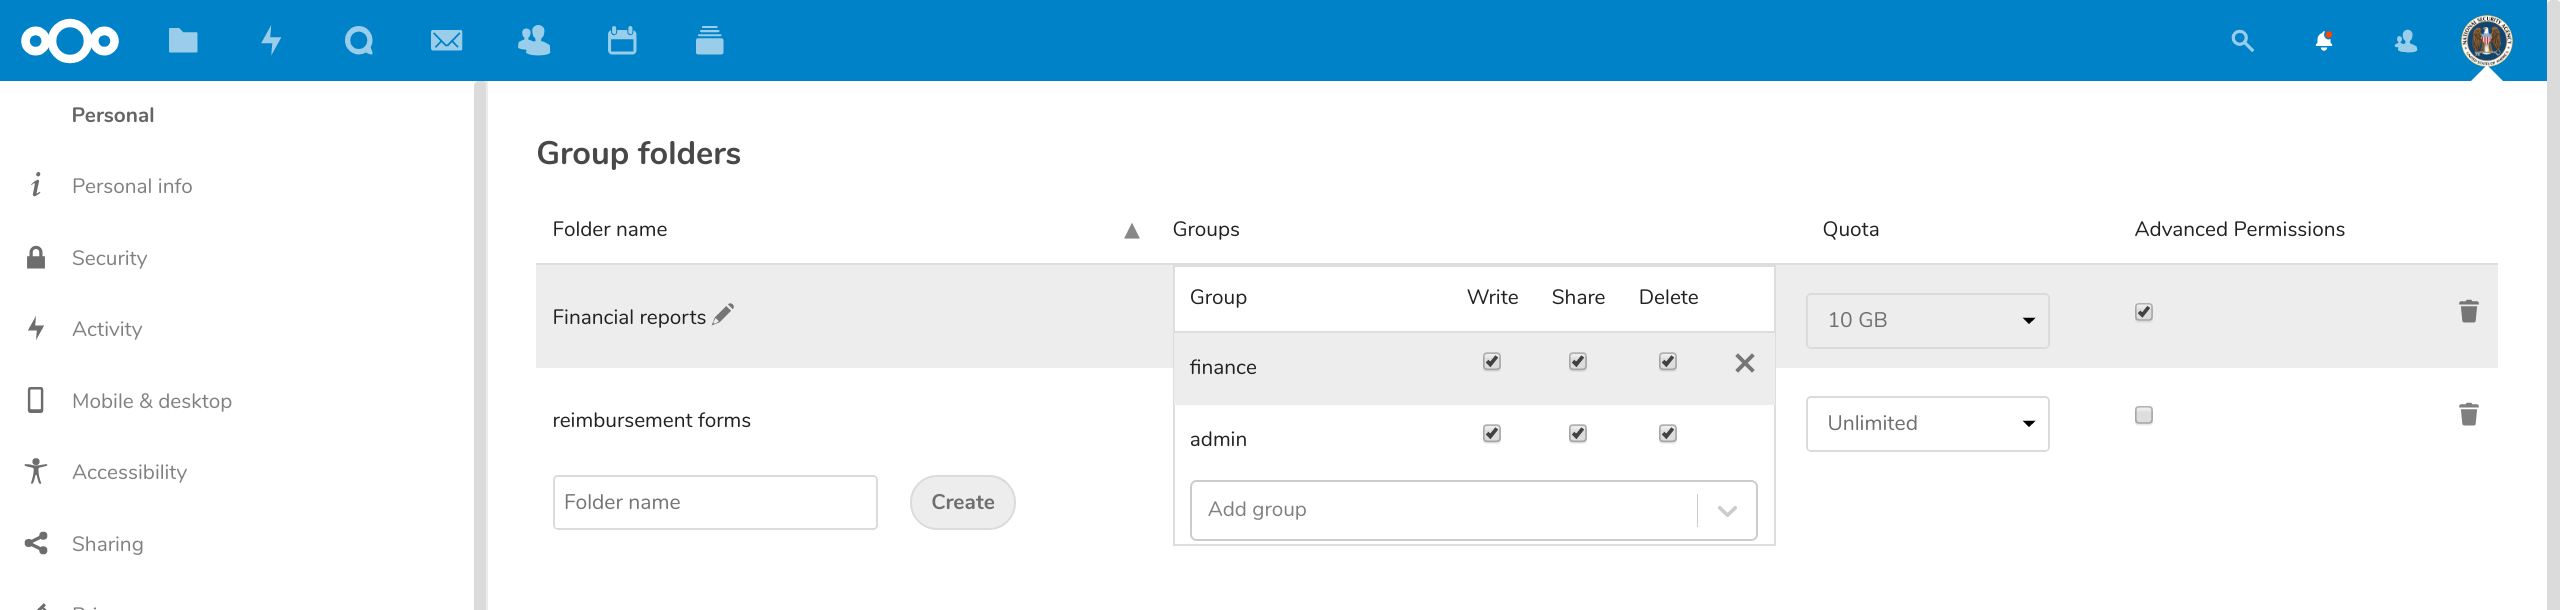
Task: Edit Financial reports name with pencil icon
Action: click(723, 314)
